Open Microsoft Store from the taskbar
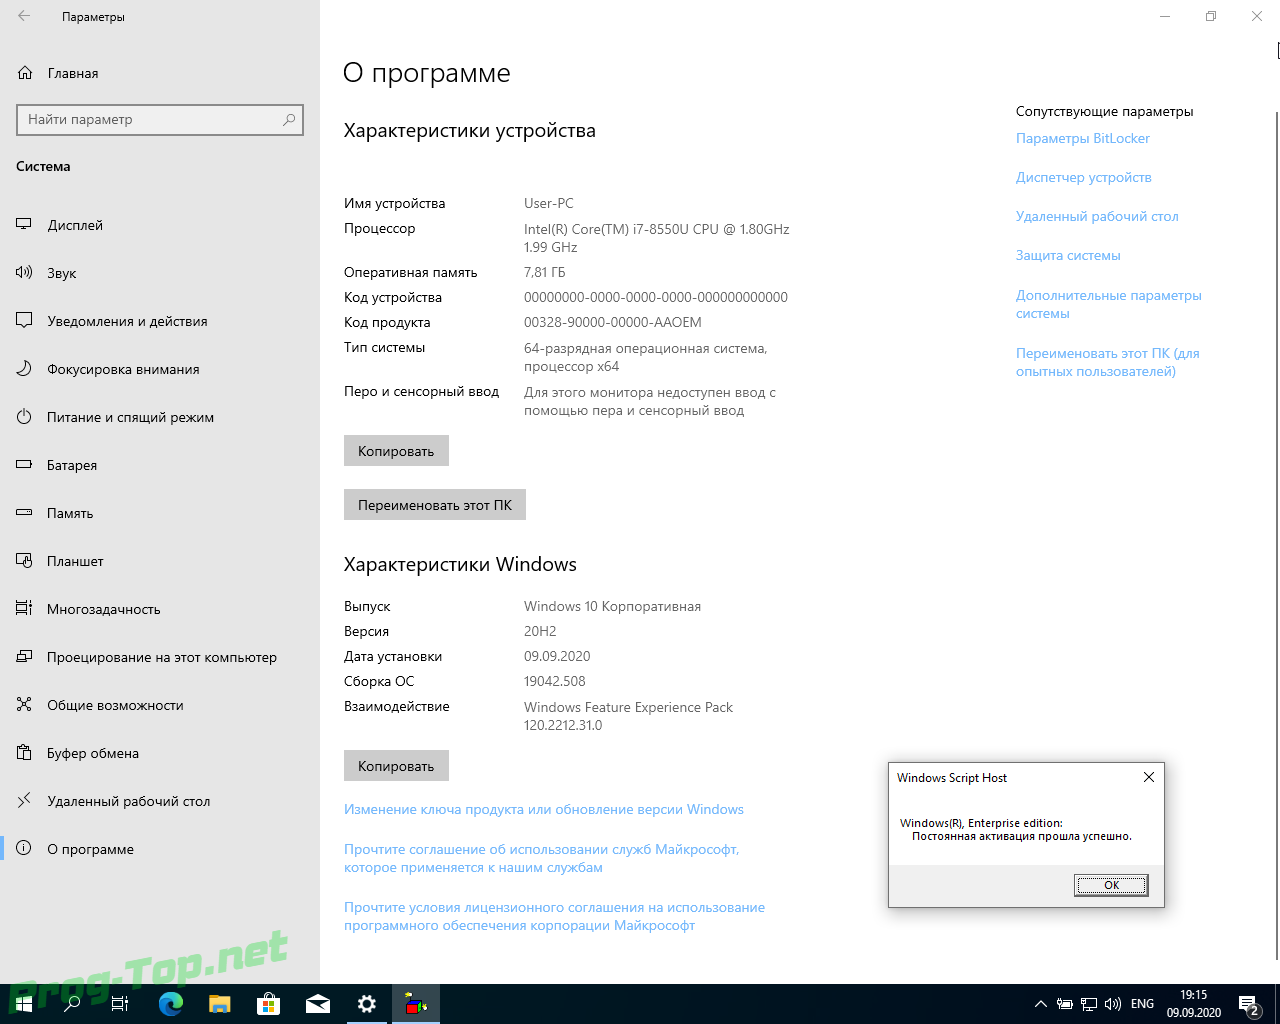This screenshot has height=1024, width=1280. 268,1004
